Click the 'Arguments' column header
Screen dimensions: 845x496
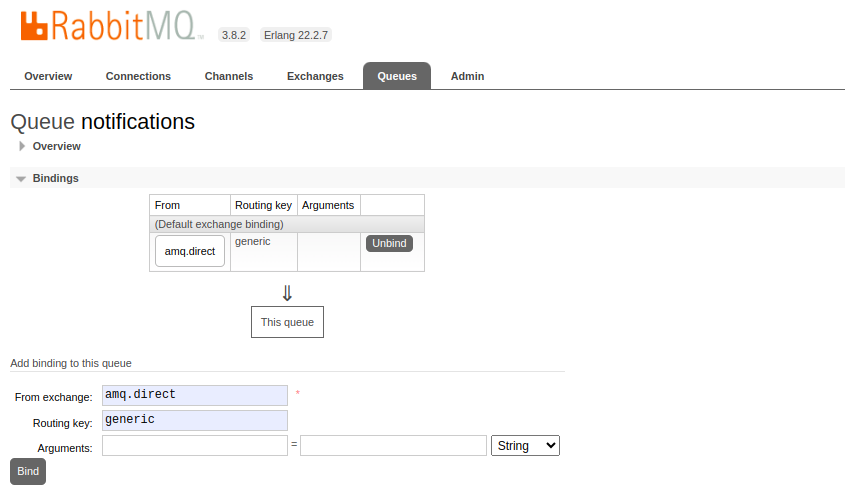coord(328,205)
